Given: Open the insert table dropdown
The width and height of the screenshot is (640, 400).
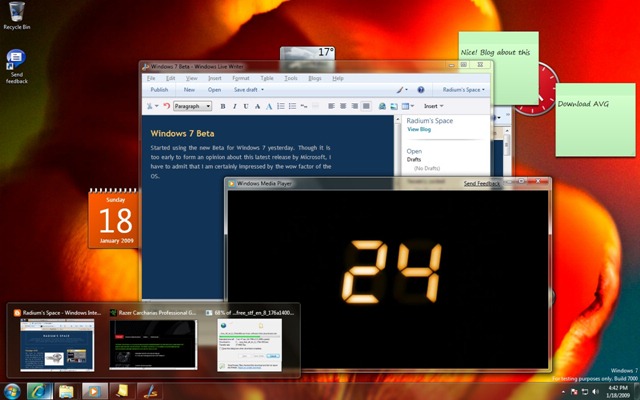Looking at the screenshot, I should 408,106.
